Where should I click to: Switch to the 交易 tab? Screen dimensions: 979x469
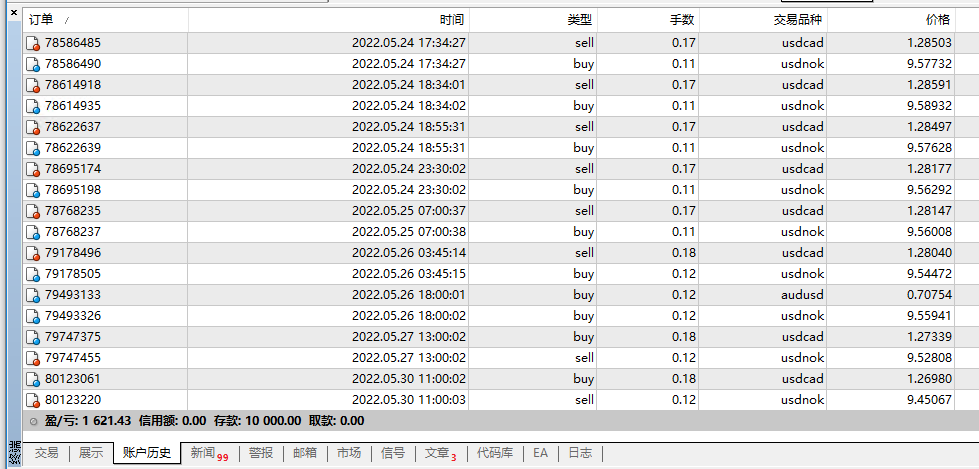(x=47, y=453)
